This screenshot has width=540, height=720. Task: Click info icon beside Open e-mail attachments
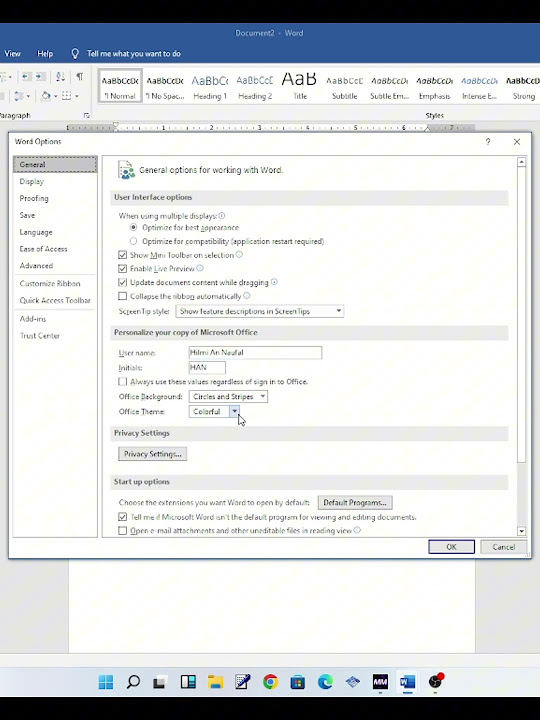point(357,530)
